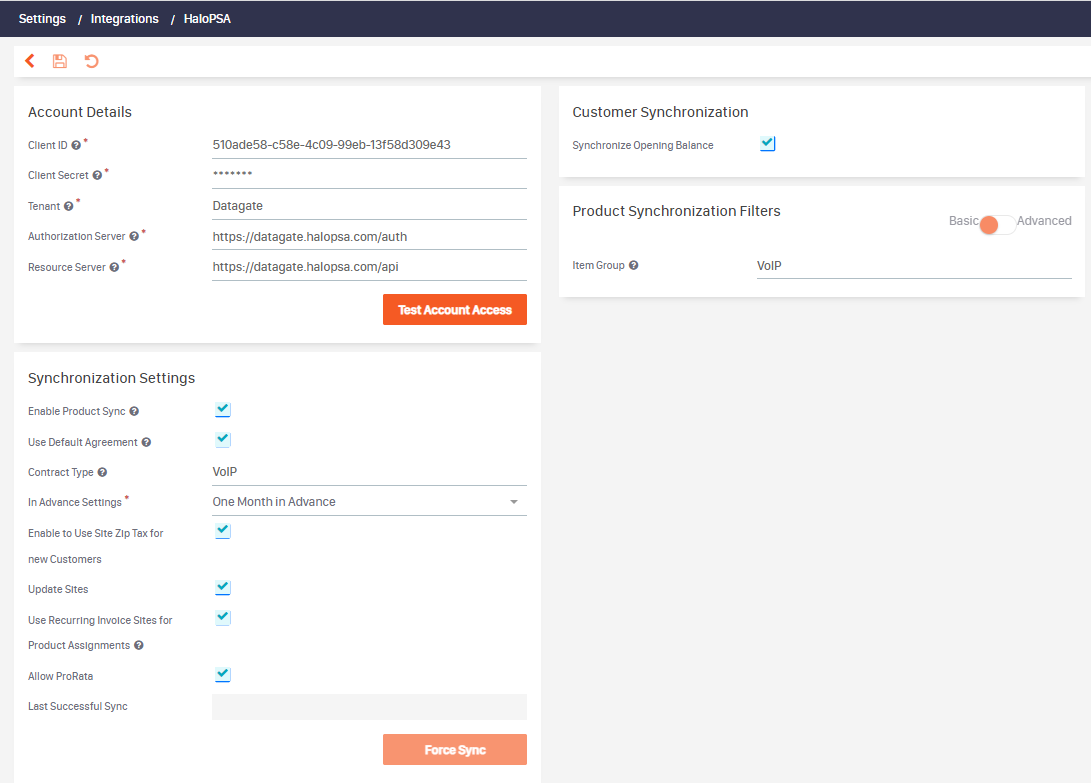Viewport: 1091px width, 783px height.
Task: Edit the Client ID field
Action: [x=369, y=145]
